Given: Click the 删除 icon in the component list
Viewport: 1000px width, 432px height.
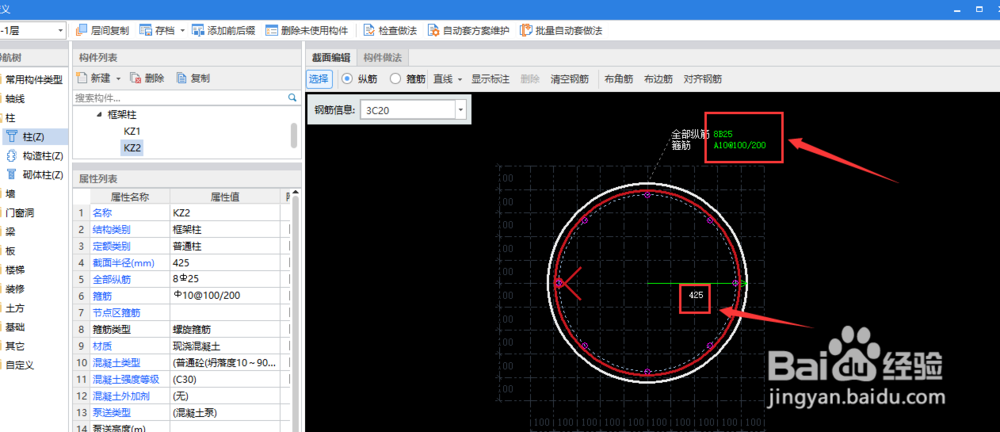Looking at the screenshot, I should (135, 78).
